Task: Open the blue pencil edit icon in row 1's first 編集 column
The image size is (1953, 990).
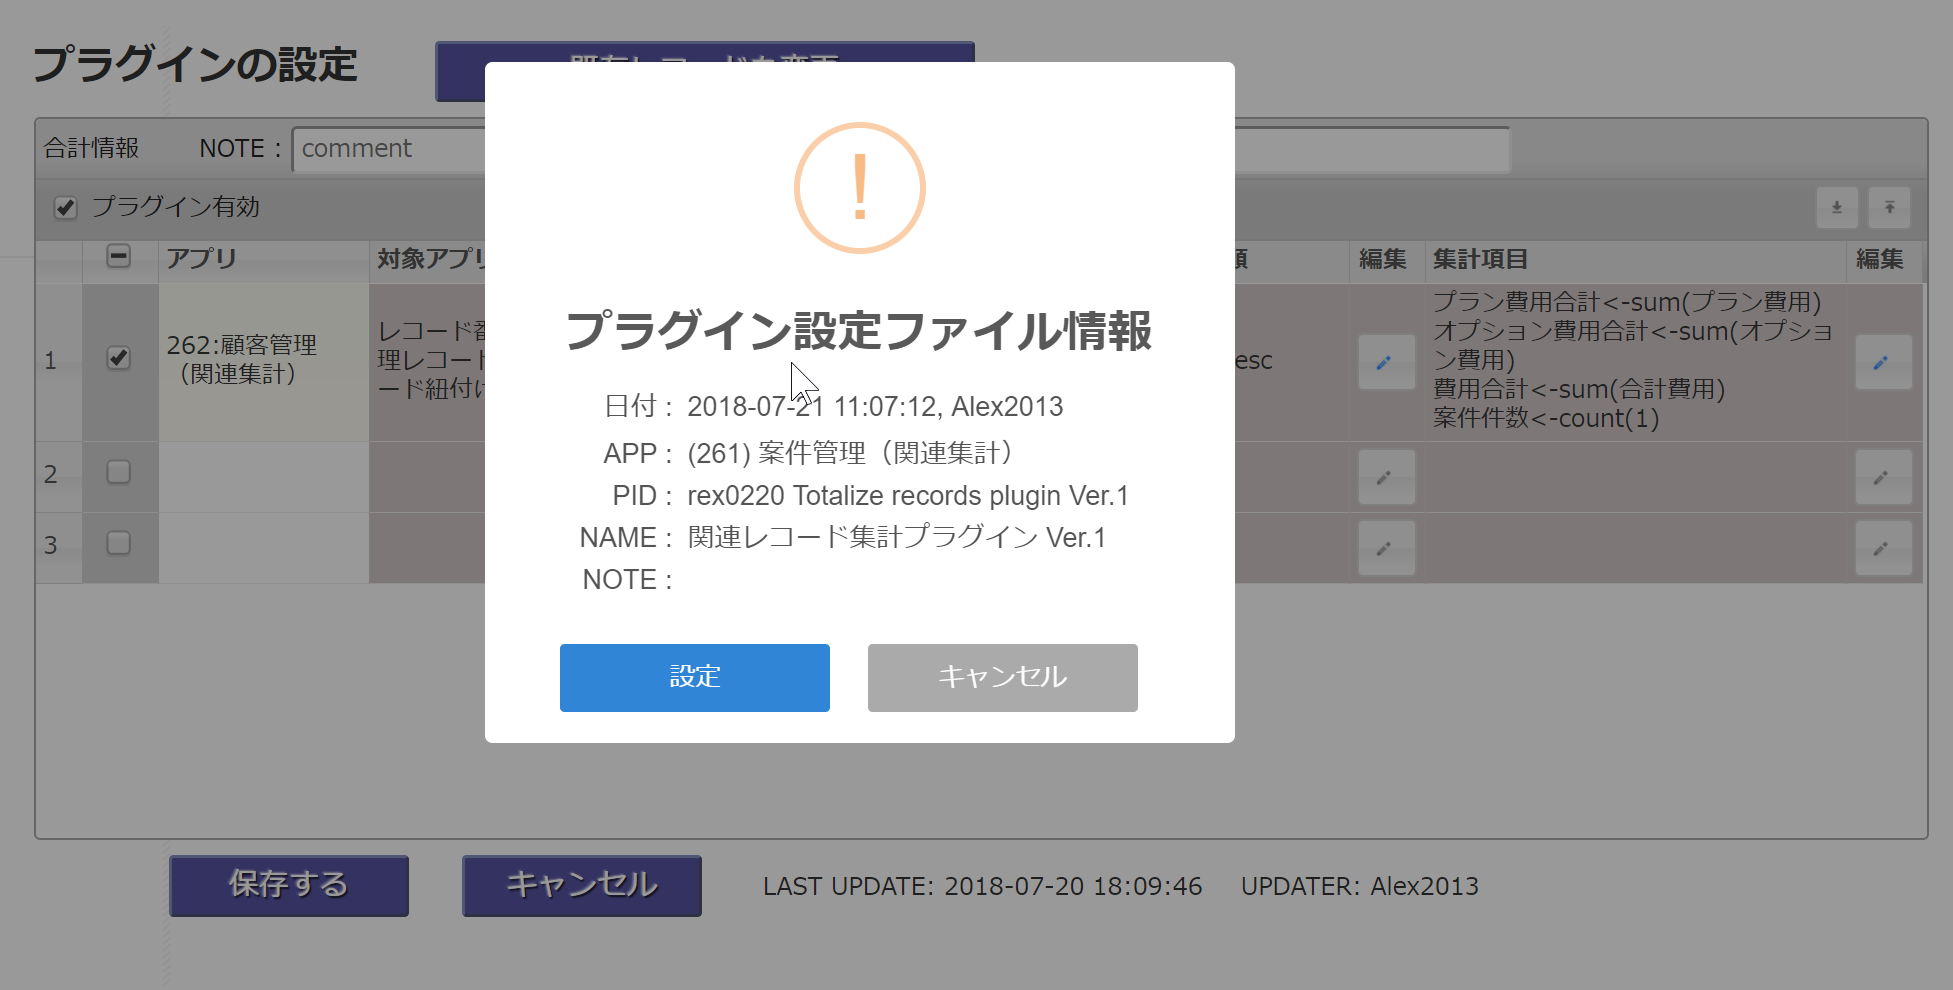Action: [x=1385, y=362]
